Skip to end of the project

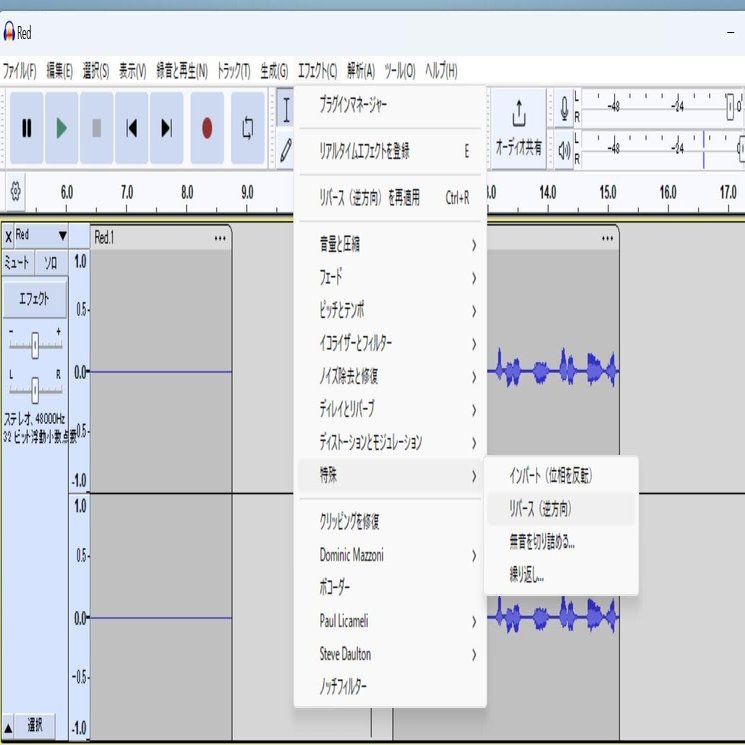pyautogui.click(x=166, y=128)
